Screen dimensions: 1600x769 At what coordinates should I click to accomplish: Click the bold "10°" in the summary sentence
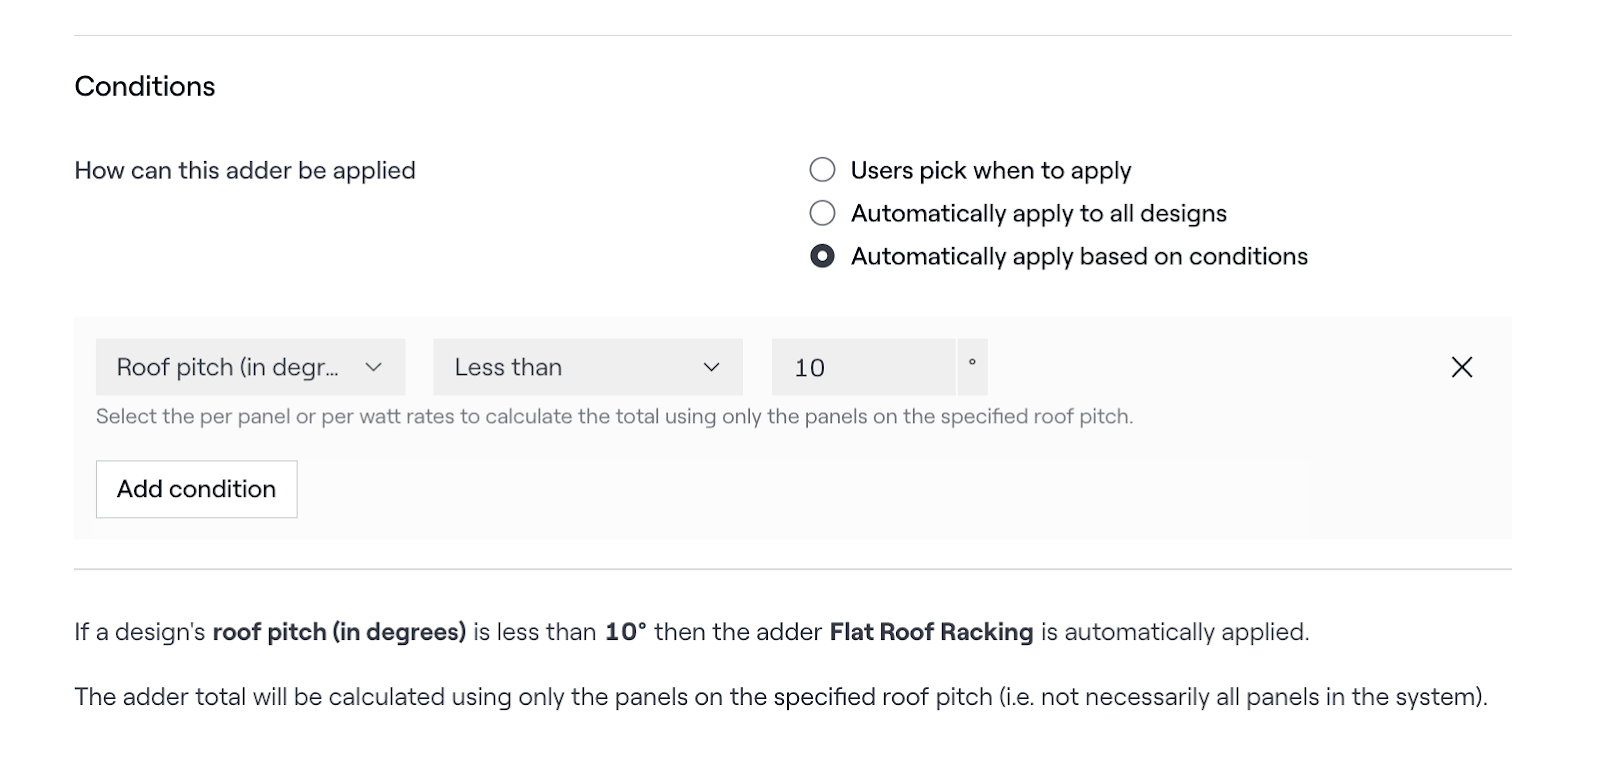click(x=626, y=632)
